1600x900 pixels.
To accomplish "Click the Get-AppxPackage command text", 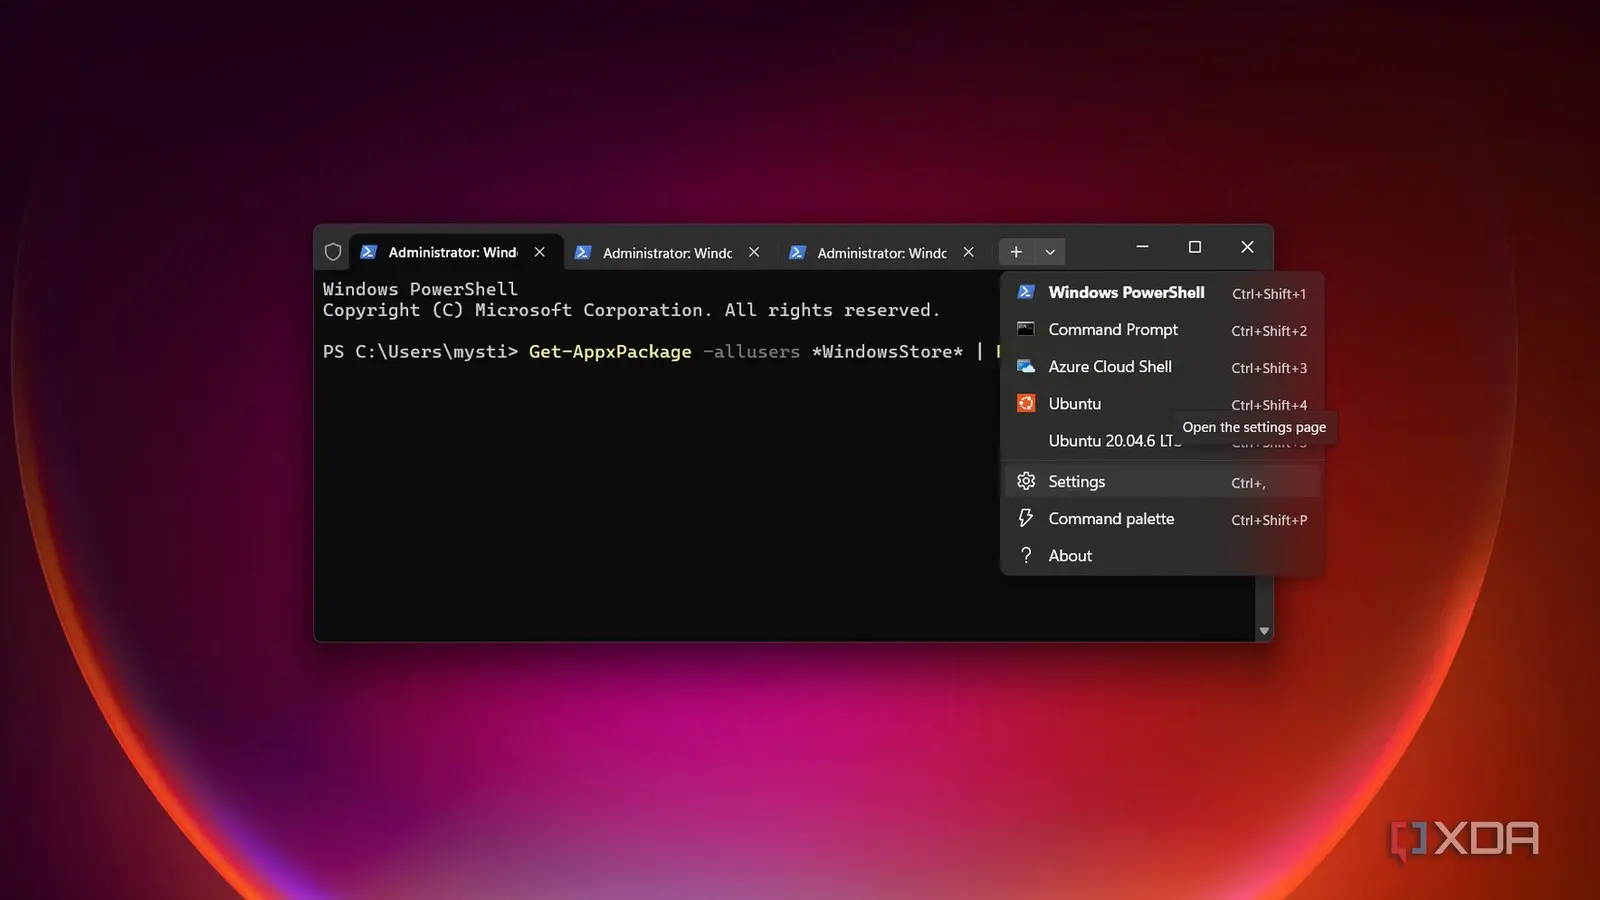I will click(x=610, y=352).
